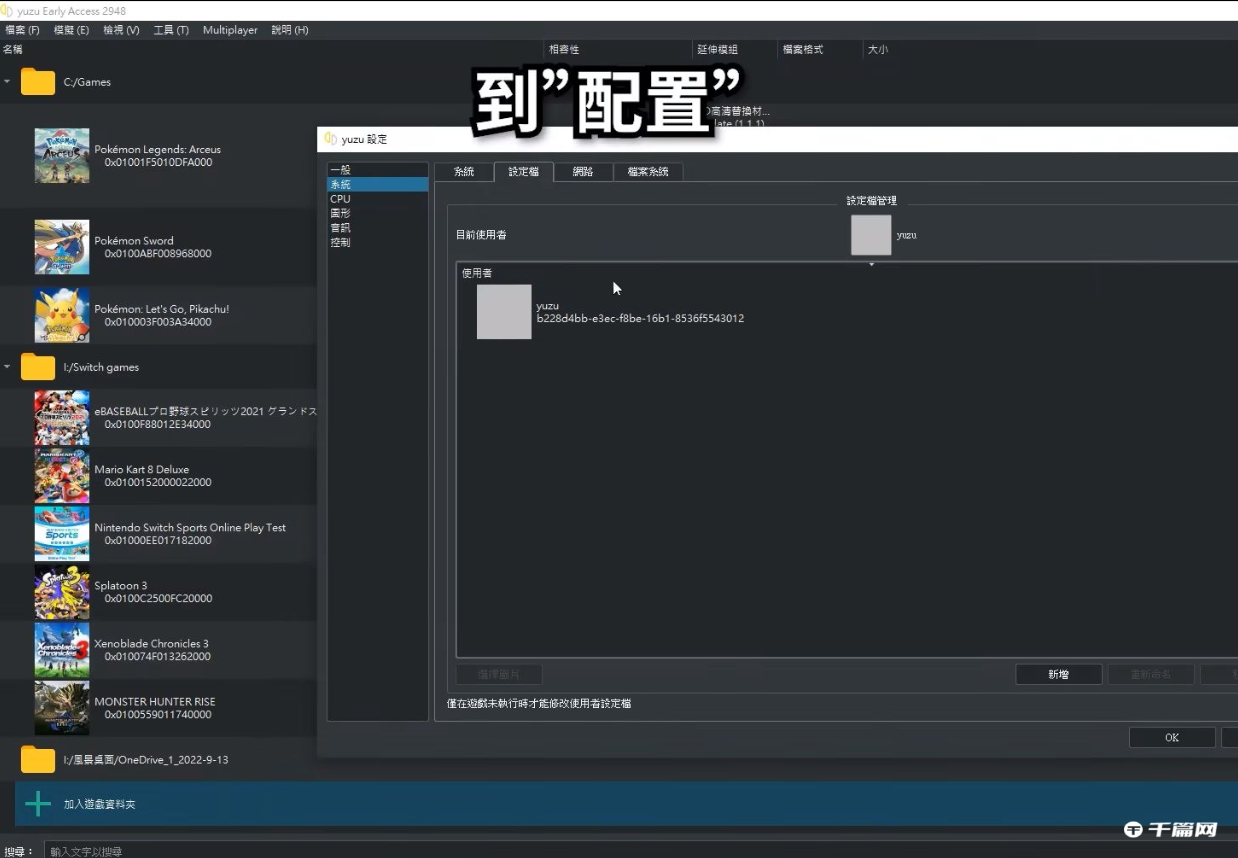
Task: Select the Pokémon Sword game icon
Action: (61, 247)
